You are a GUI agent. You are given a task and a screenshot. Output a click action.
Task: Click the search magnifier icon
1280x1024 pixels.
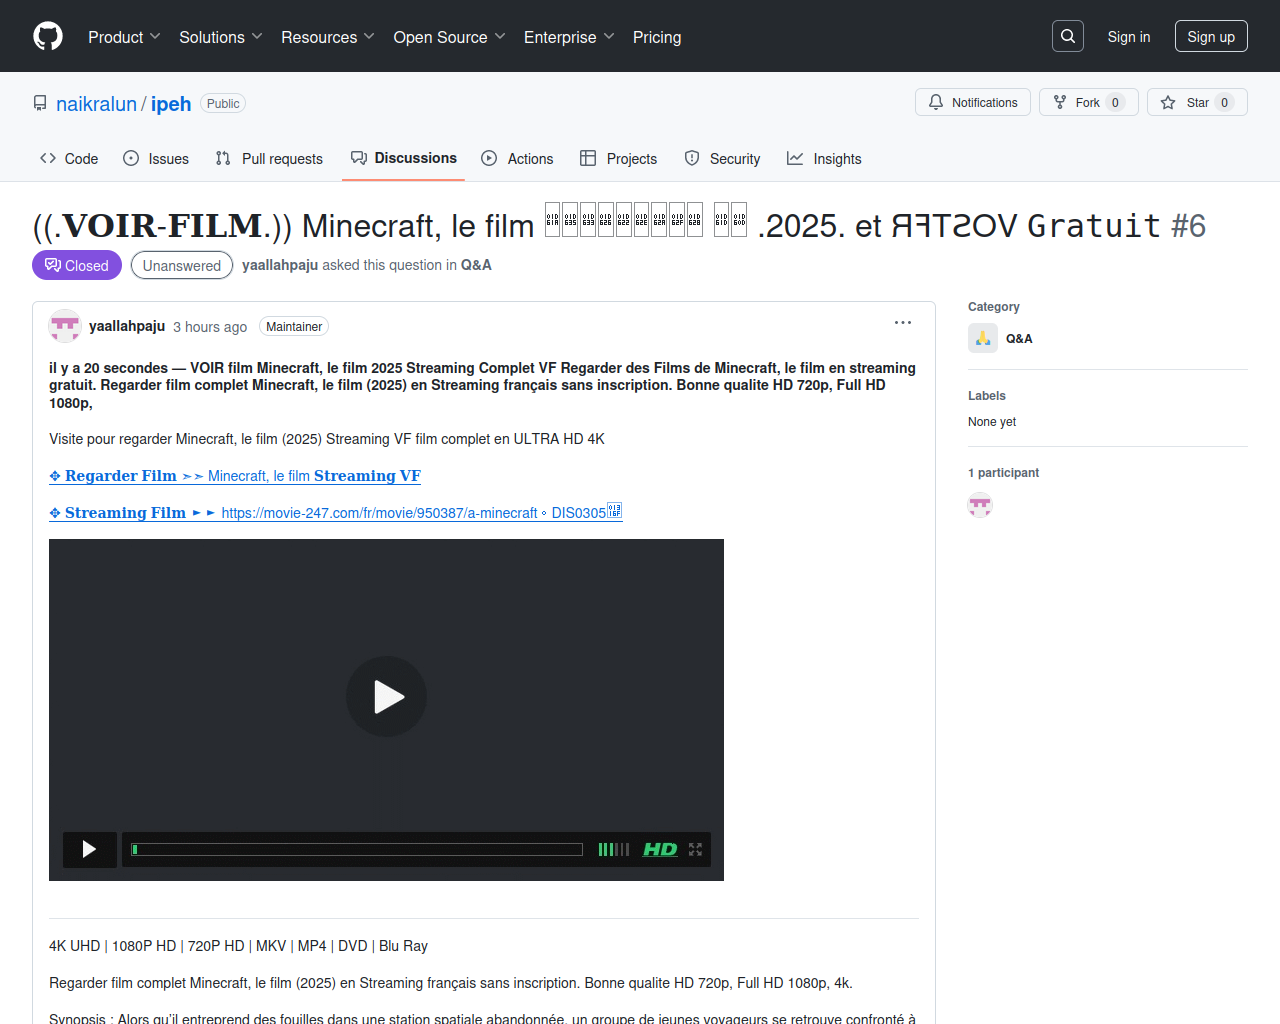click(x=1068, y=36)
